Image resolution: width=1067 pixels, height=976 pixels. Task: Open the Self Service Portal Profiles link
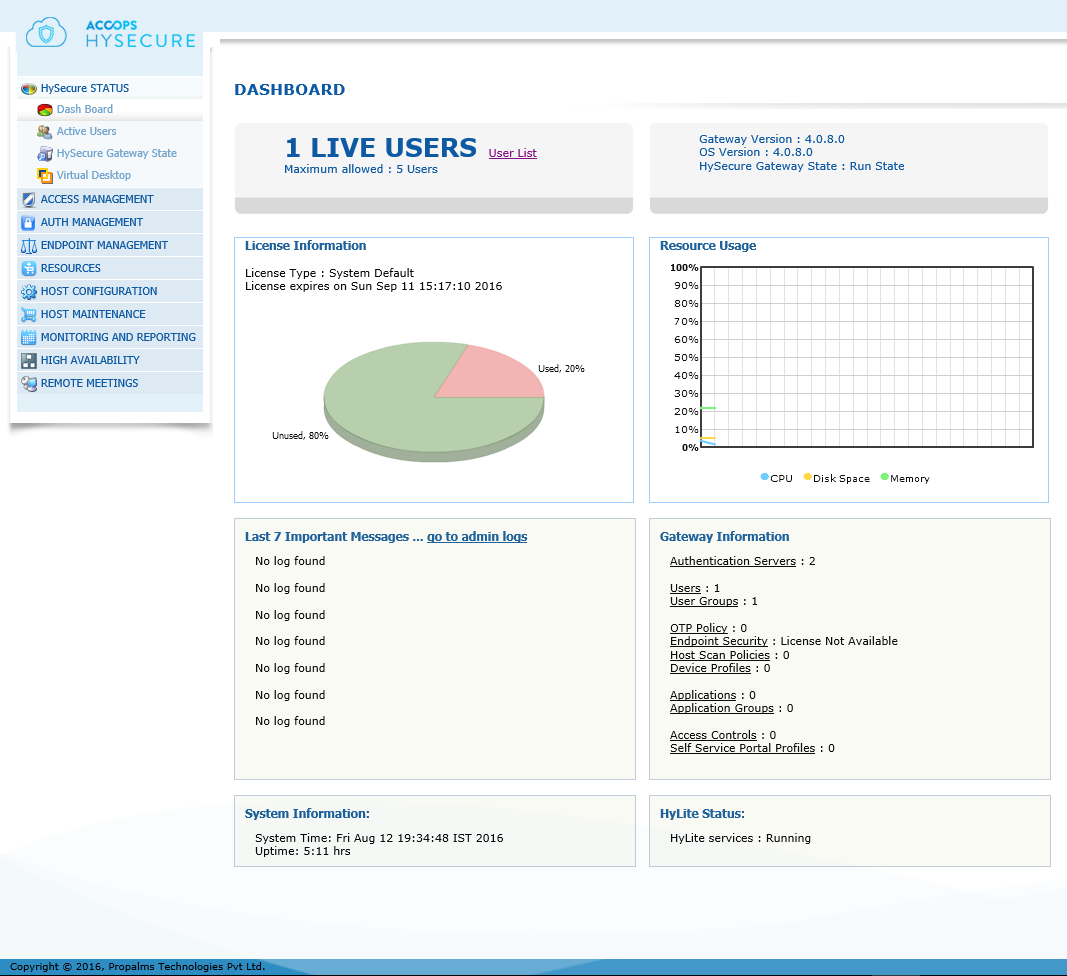tap(742, 749)
